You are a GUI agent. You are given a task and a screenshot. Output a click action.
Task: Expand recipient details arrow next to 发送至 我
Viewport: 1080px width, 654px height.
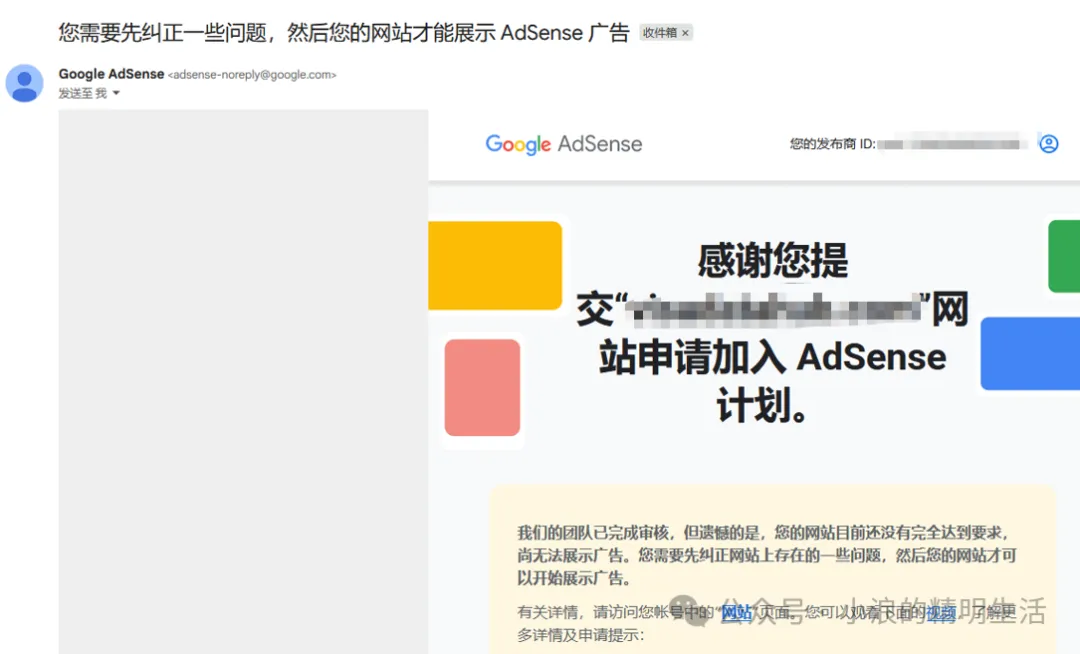(116, 93)
